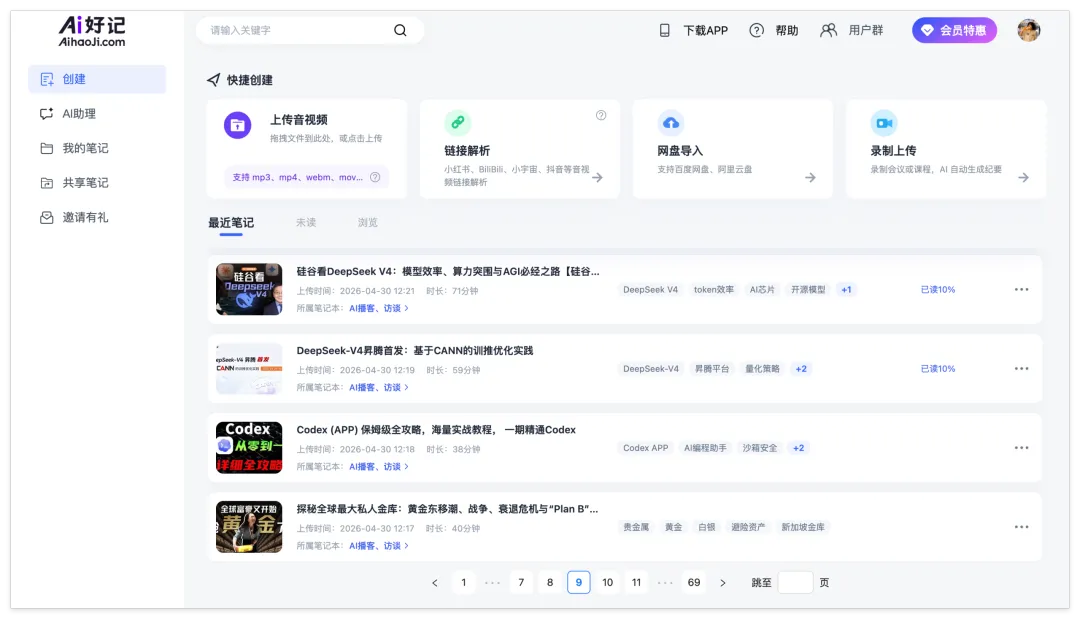Image resolution: width=1080 pixels, height=619 pixels.
Task: Go to next page arrow in pagination
Action: [x=723, y=583]
